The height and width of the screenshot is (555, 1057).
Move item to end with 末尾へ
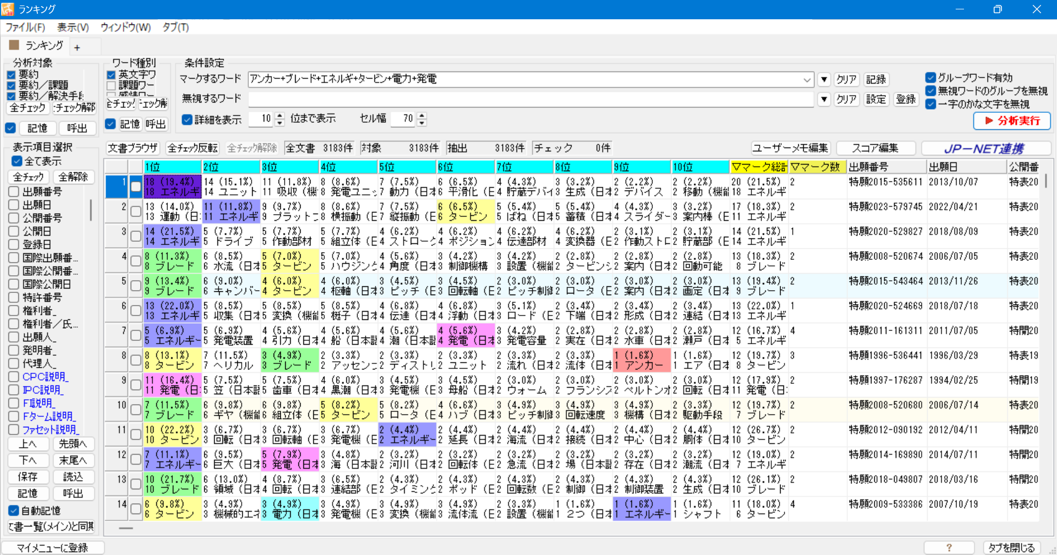(73, 460)
